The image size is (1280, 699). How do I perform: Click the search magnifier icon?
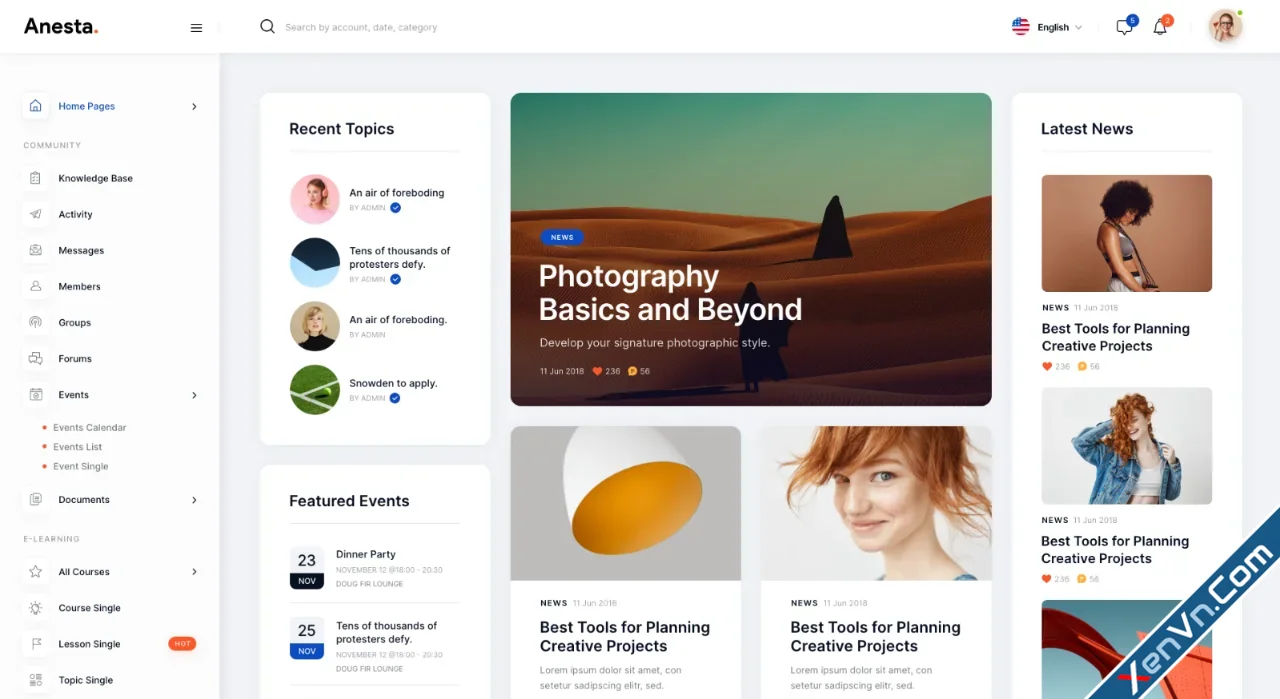[x=267, y=27]
